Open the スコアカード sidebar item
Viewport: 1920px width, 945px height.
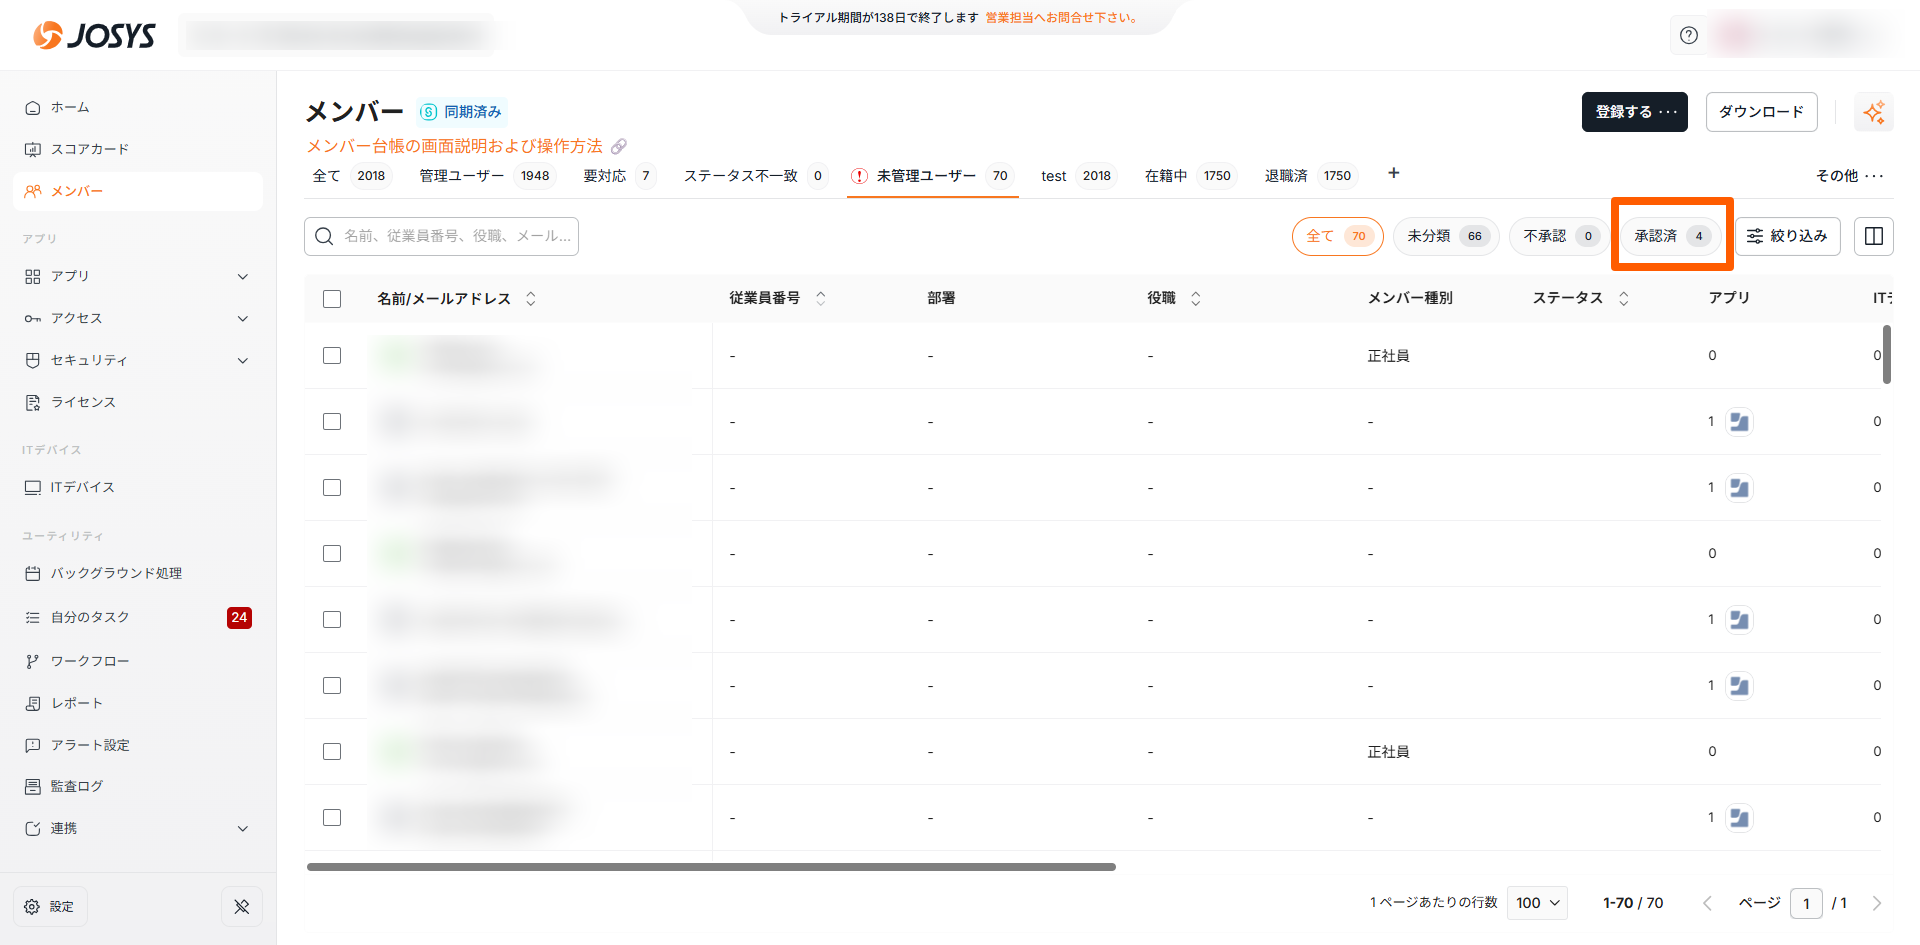(89, 149)
